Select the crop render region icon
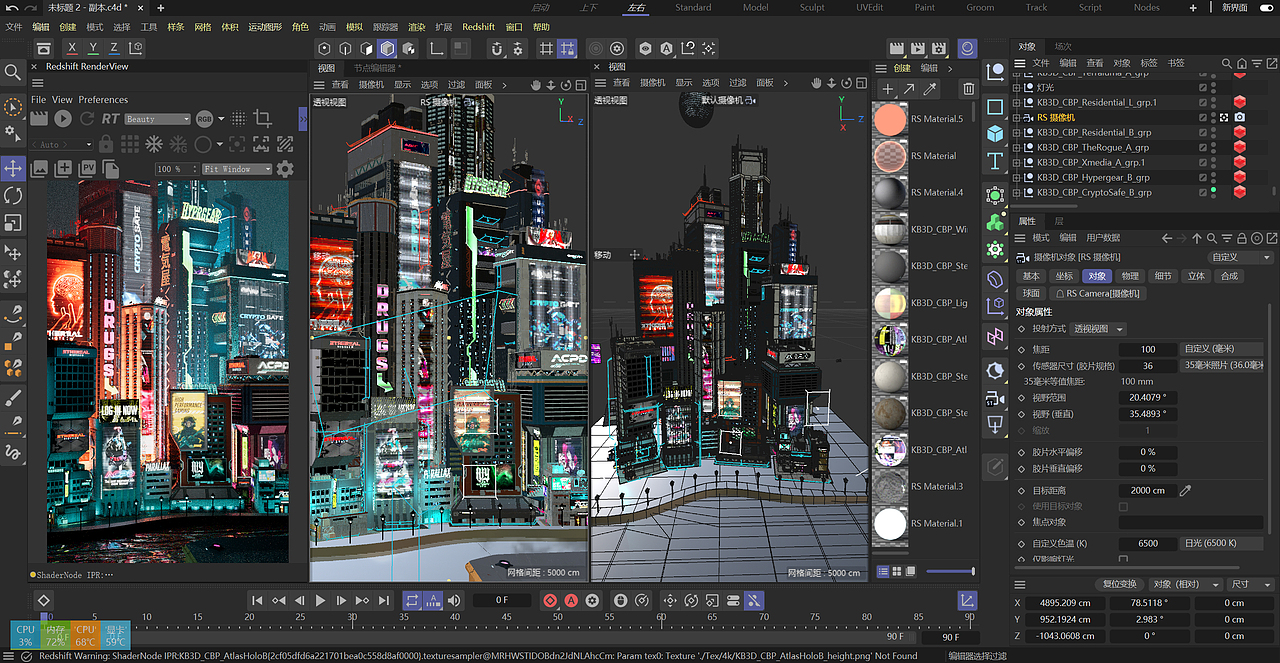Viewport: 1280px width, 663px height. click(x=263, y=118)
